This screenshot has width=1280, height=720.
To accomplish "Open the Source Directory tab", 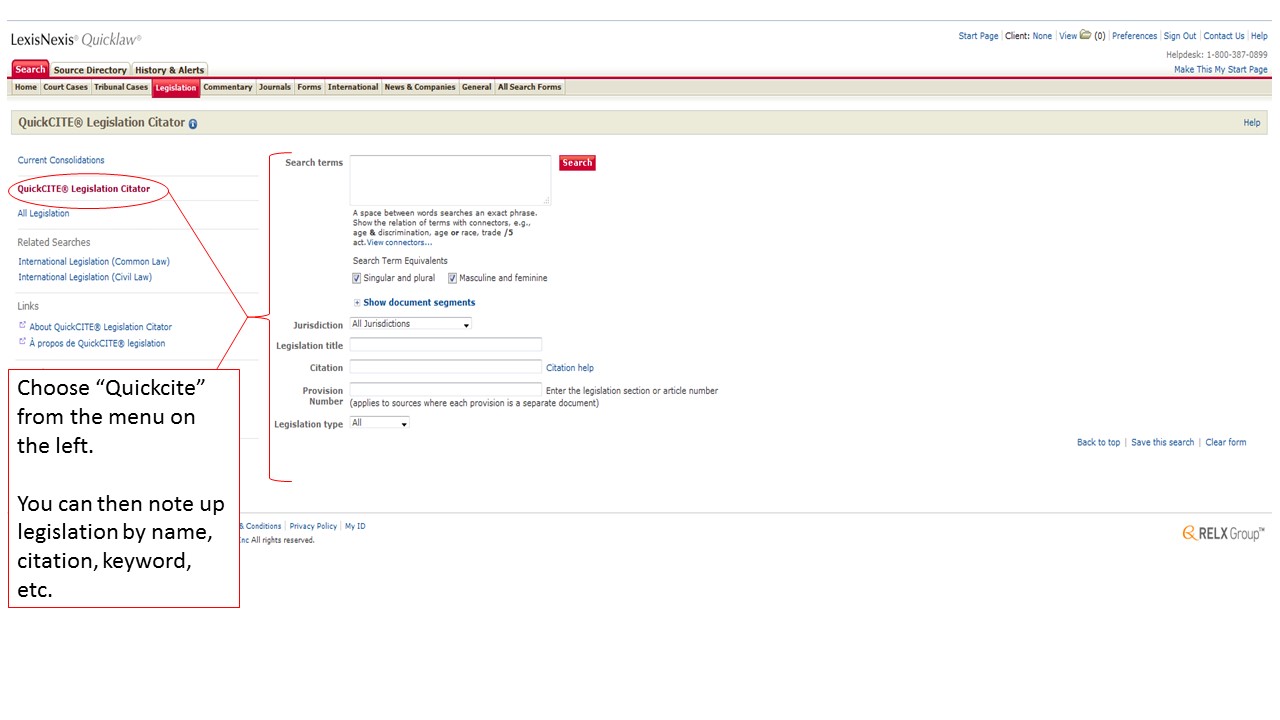I will click(x=90, y=70).
